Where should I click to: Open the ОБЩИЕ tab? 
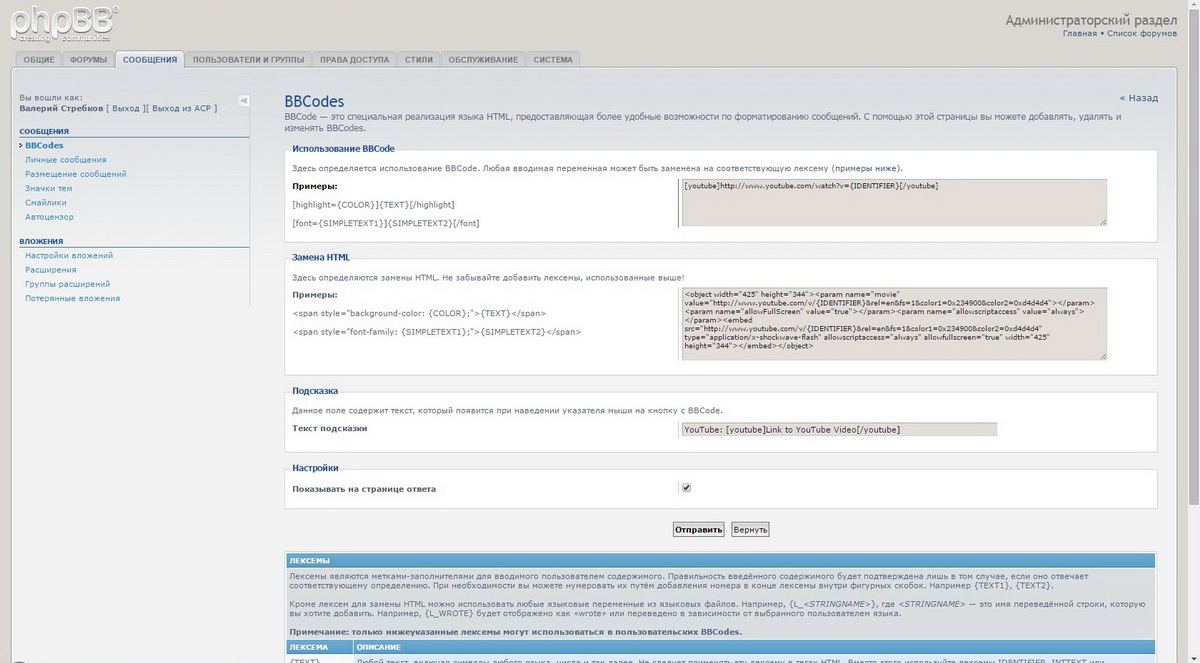tap(39, 60)
